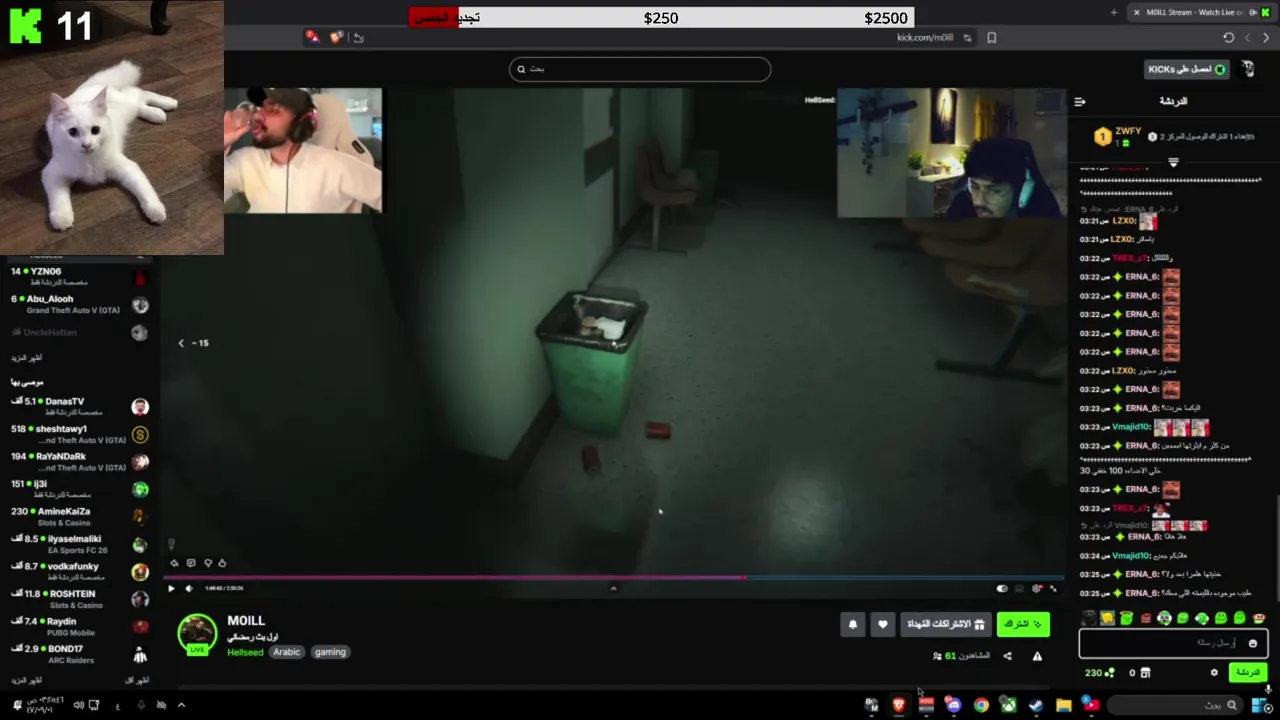Expand the chevron below the player
Viewport: 1280px width, 720px height.
pos(613,588)
